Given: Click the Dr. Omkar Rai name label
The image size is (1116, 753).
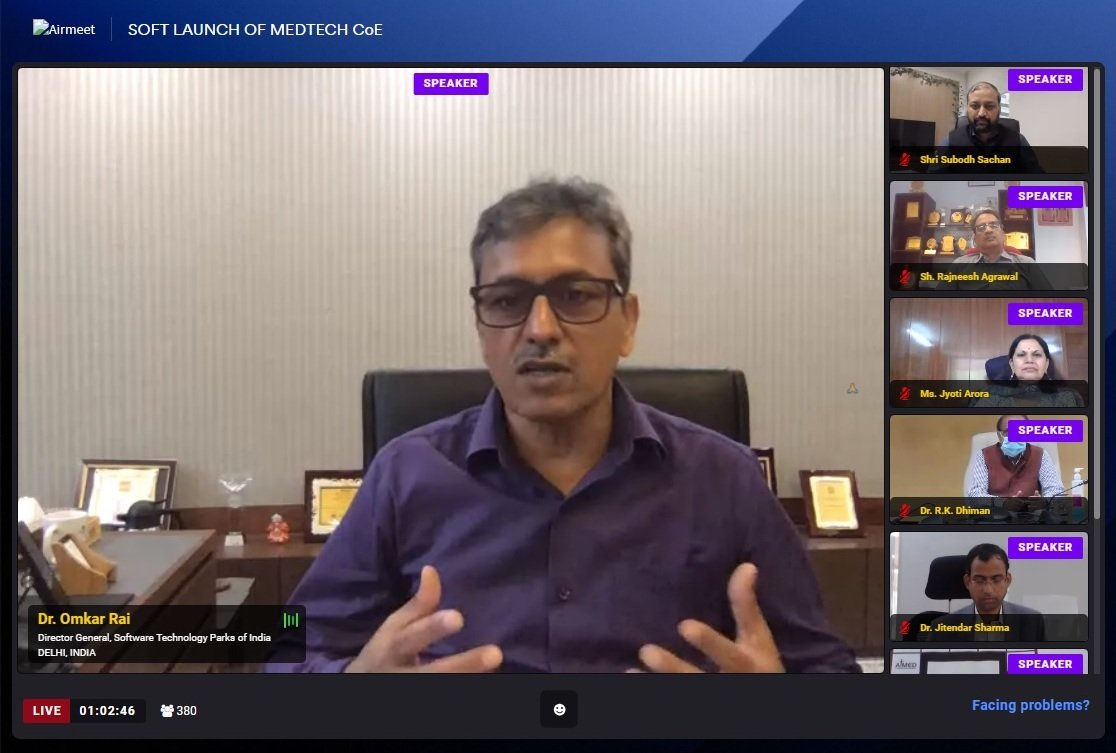Looking at the screenshot, I should click(84, 618).
